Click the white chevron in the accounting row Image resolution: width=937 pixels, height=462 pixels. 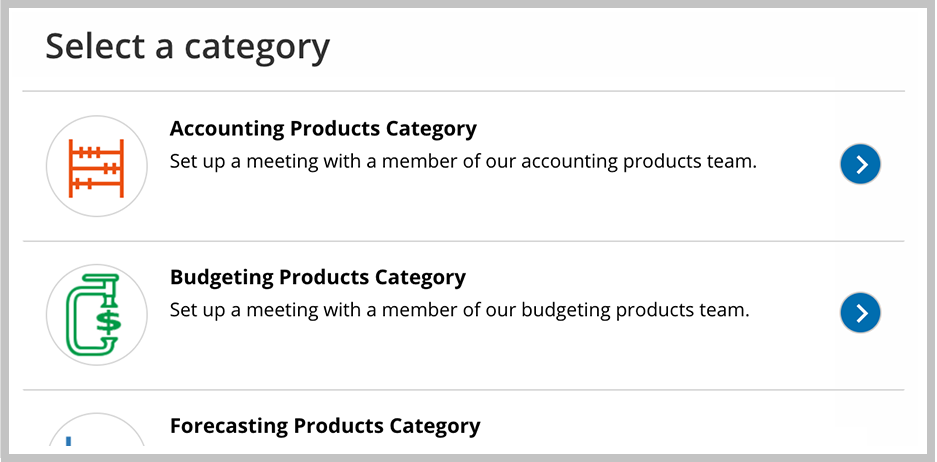coord(862,164)
